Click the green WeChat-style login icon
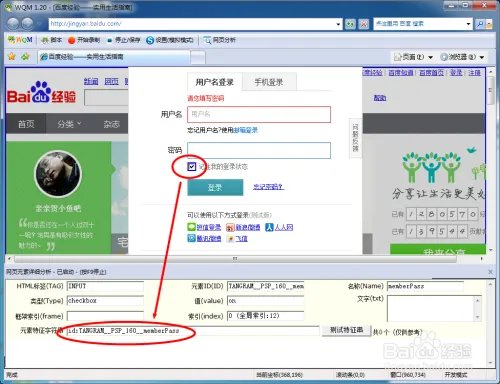 pyautogui.click(x=191, y=227)
